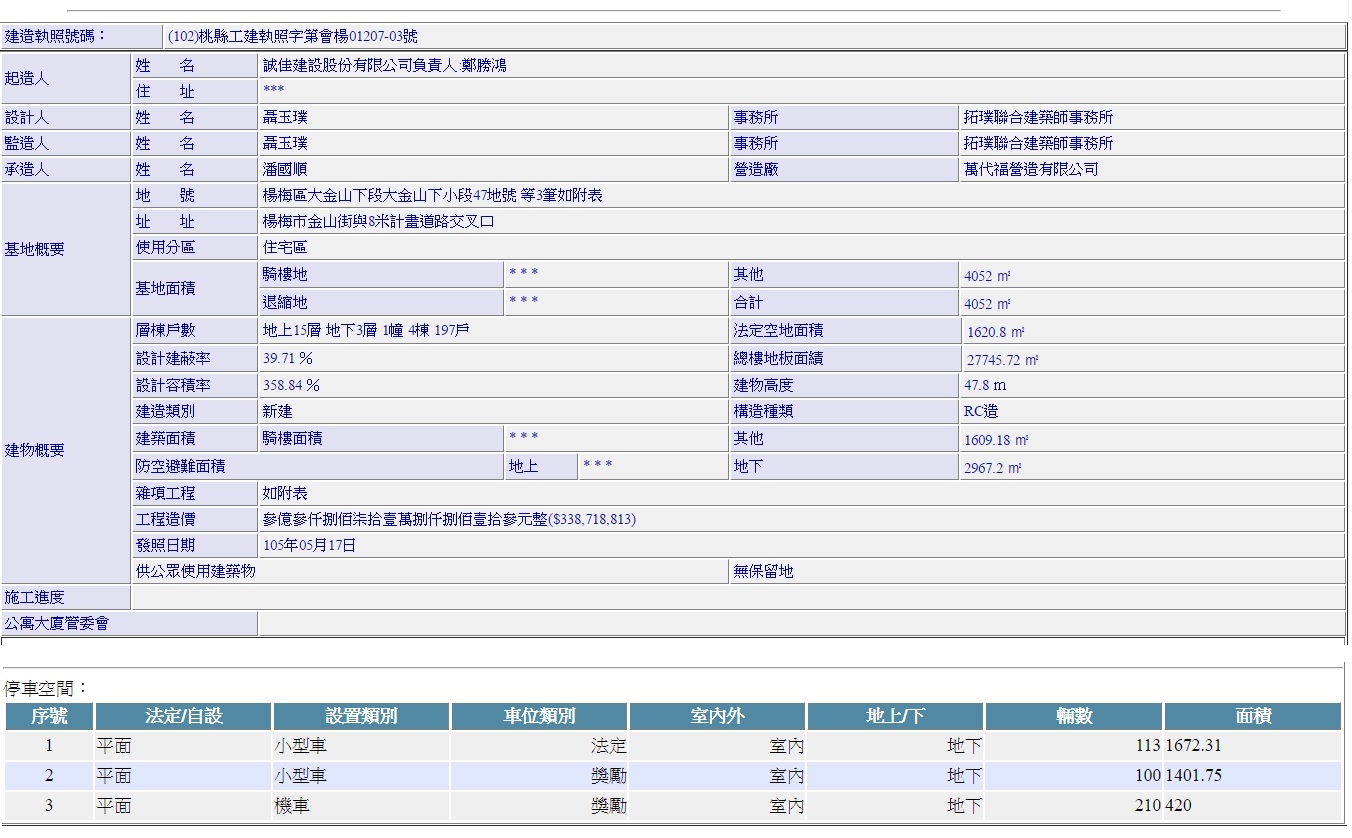Select land number 楊梅區大金山下段大金山下小段47地號
The width and height of the screenshot is (1352, 838).
coord(390,196)
